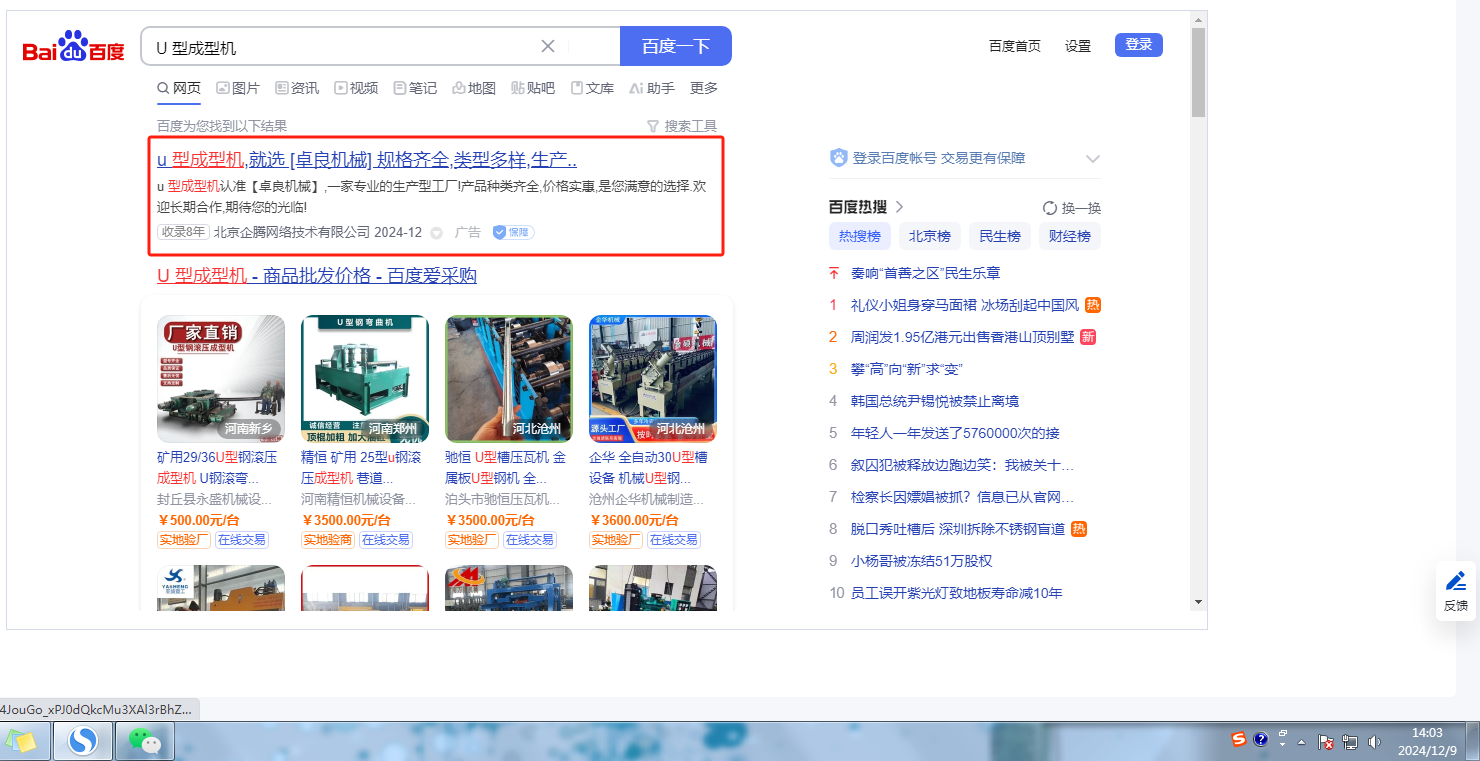The image size is (1480, 761).
Task: Click the 热 badge beside 礼仪小姐 headline
Action: tap(1093, 305)
